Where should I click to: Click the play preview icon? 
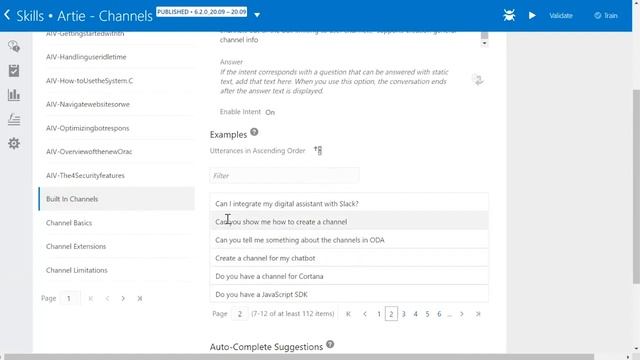pyautogui.click(x=532, y=16)
